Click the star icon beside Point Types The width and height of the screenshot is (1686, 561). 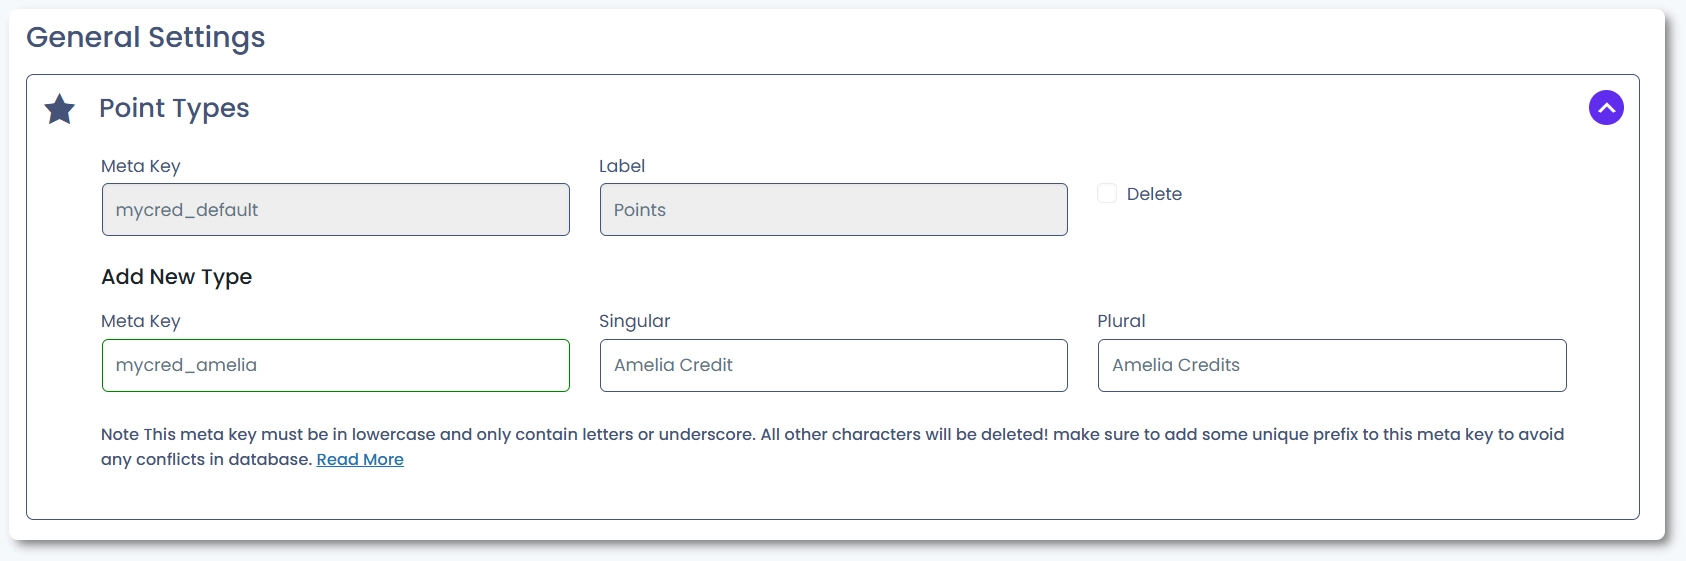(60, 109)
